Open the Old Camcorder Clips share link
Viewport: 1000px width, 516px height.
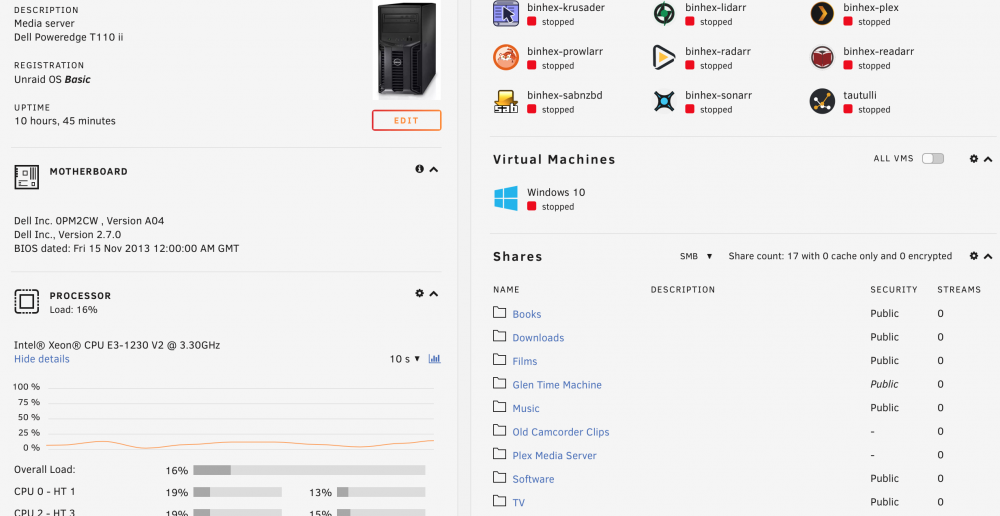[x=561, y=432]
